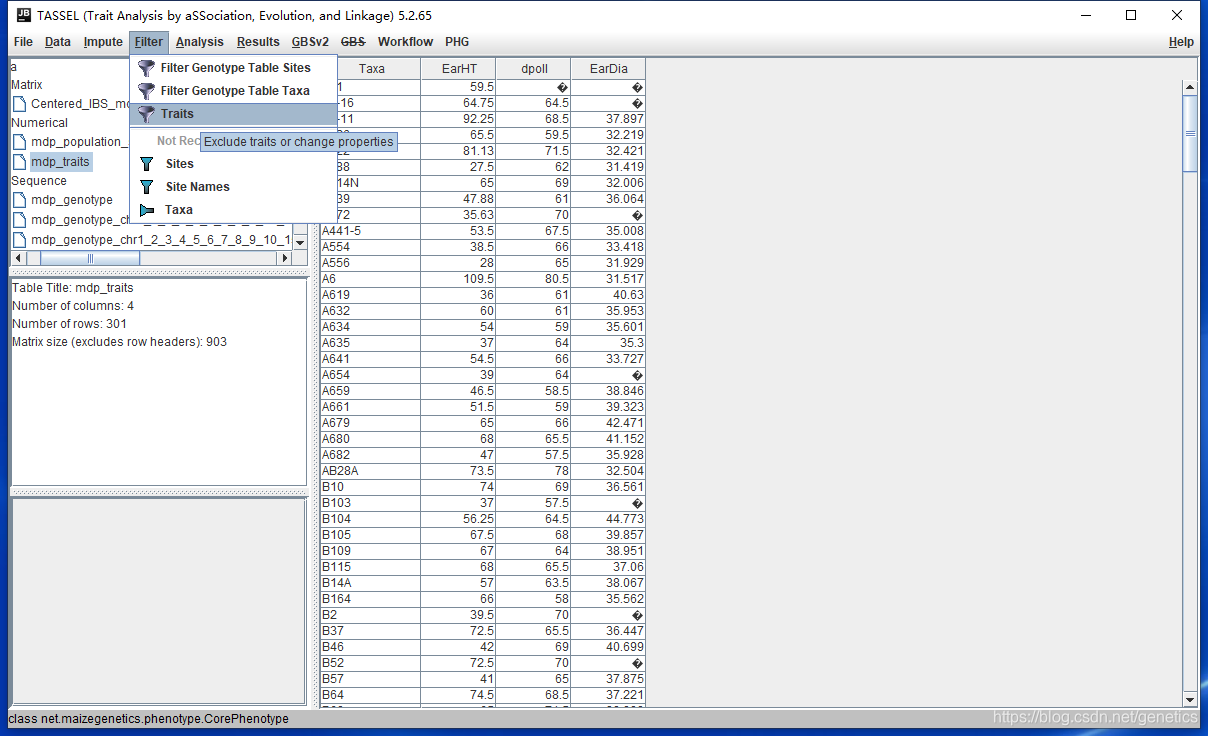Select the taxa cell AB28A
The width and height of the screenshot is (1208, 736).
(x=371, y=471)
